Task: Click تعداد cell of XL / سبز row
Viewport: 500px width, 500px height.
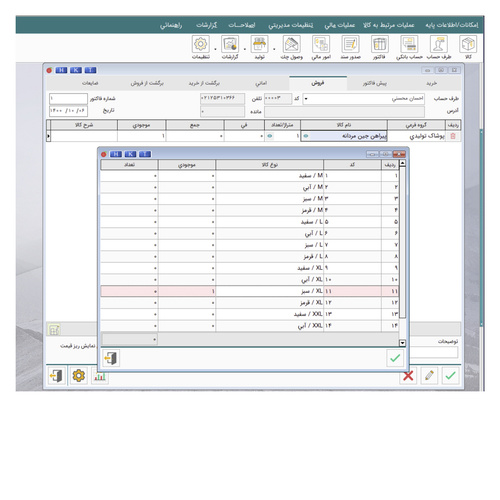Action: [x=129, y=291]
